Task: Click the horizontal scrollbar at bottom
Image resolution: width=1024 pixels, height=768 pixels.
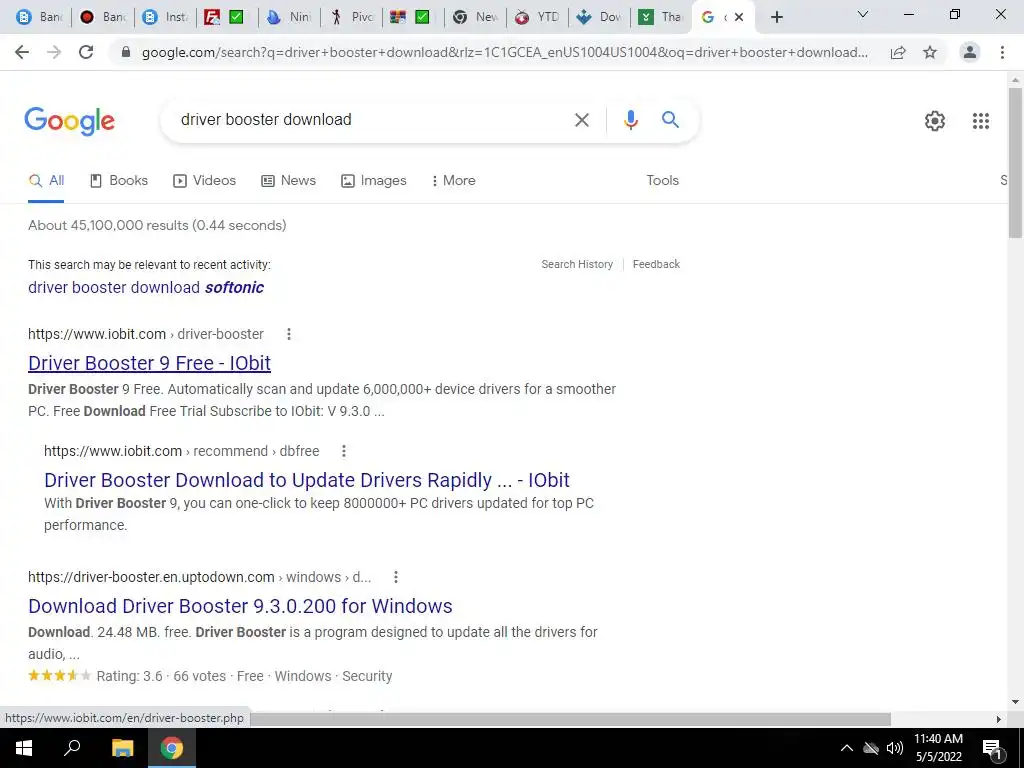Action: tap(569, 719)
